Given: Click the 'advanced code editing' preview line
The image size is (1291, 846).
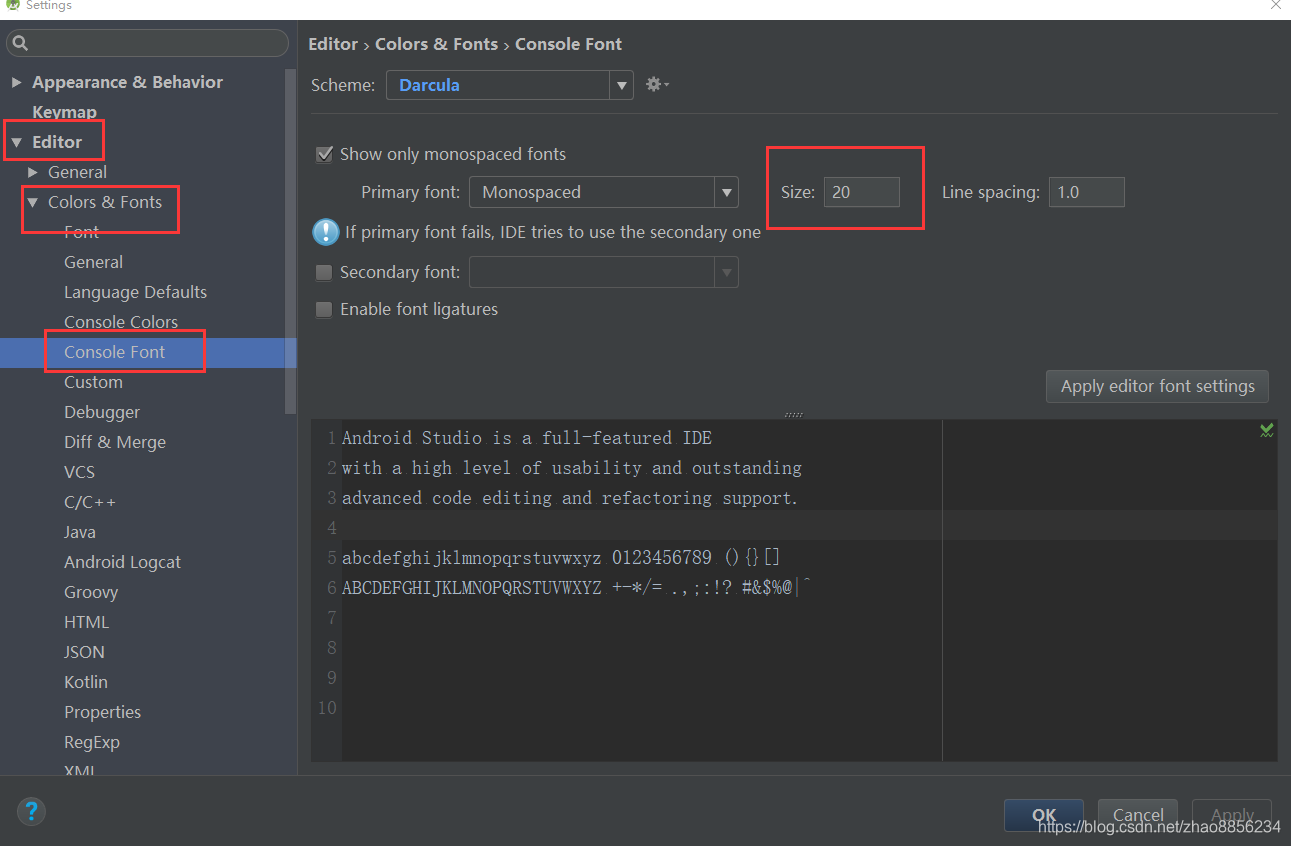Looking at the screenshot, I should pos(570,498).
